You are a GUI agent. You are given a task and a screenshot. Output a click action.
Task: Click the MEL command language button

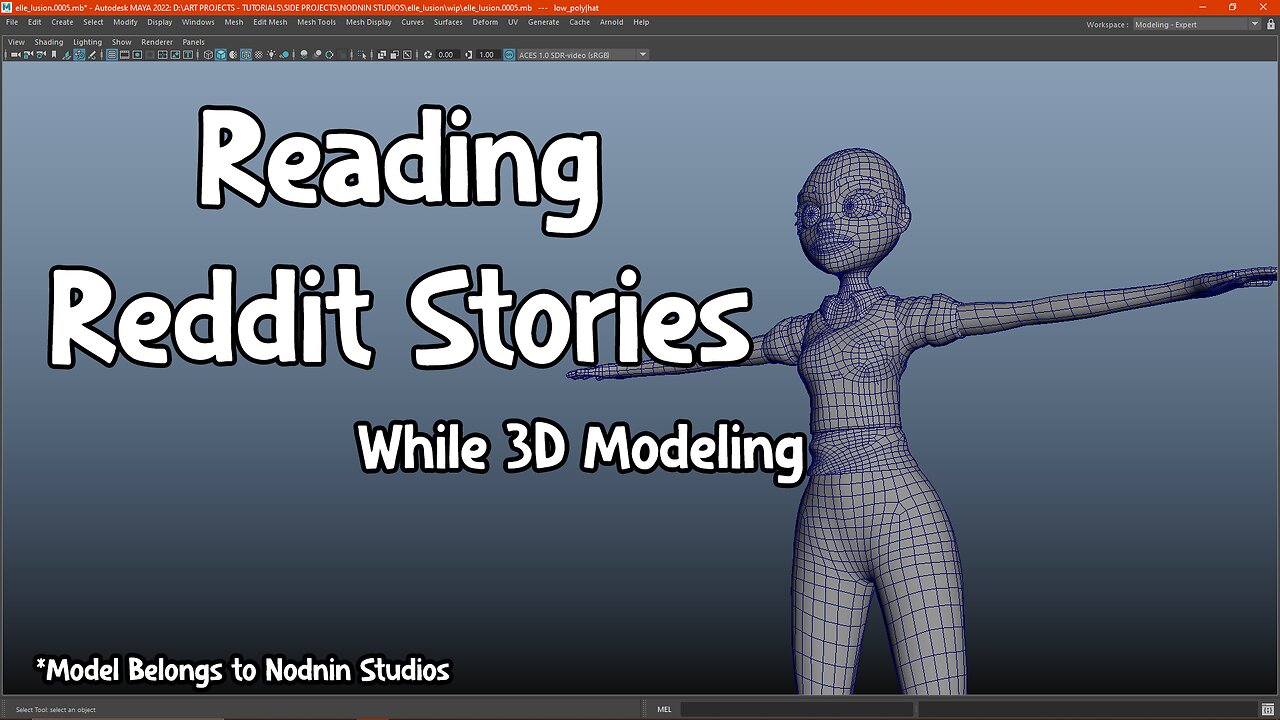click(665, 709)
